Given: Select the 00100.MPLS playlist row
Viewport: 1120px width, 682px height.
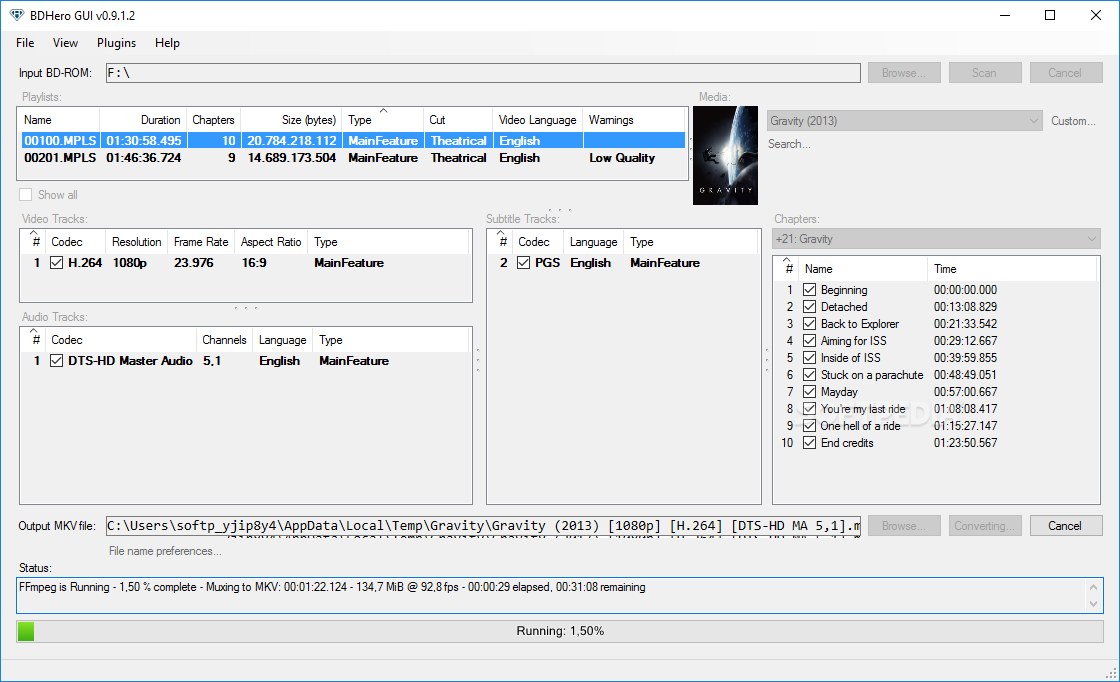Looking at the screenshot, I should point(353,141).
